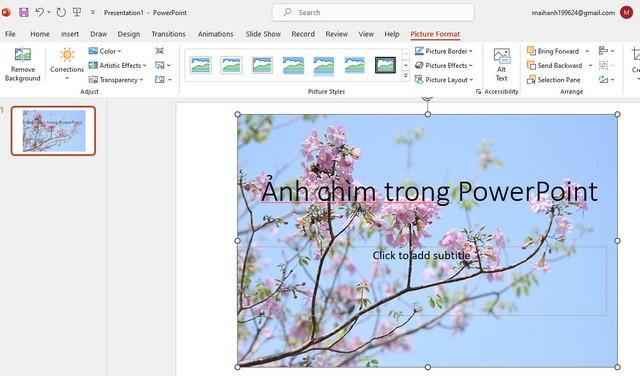Image resolution: width=640 pixels, height=376 pixels.
Task: Click the Compress Pictures icon
Action: coord(160,51)
